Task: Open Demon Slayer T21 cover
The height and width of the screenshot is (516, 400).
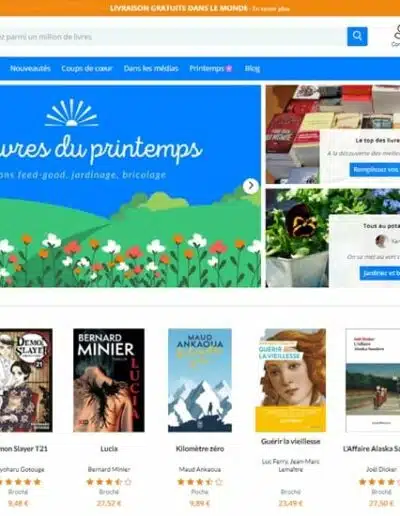Action: [26, 380]
